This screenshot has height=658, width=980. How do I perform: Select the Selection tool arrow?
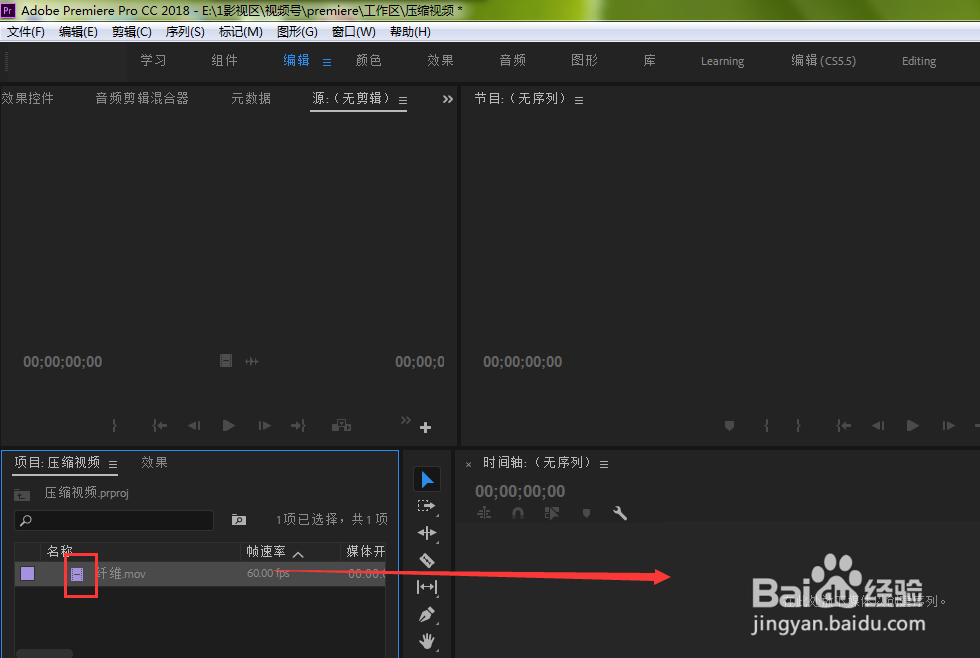click(427, 479)
